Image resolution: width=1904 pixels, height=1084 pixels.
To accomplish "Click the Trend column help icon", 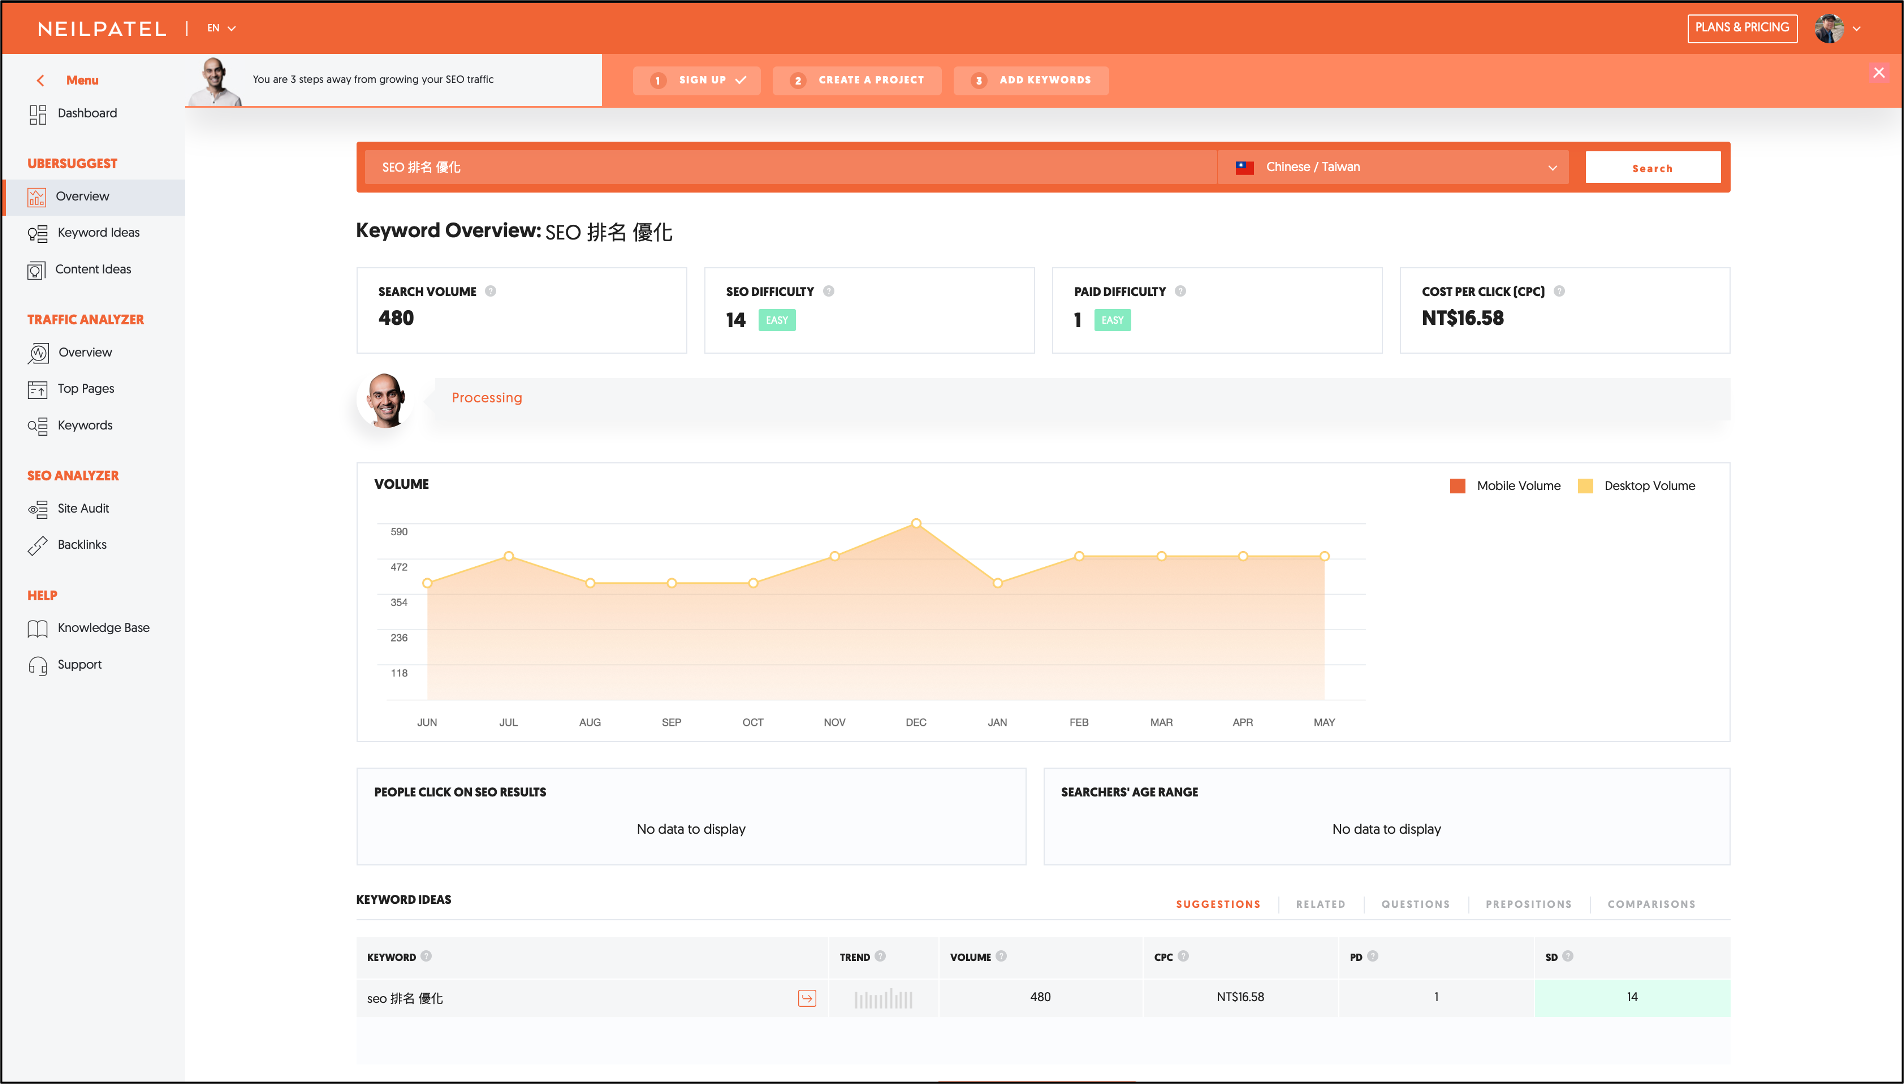I will click(x=880, y=956).
